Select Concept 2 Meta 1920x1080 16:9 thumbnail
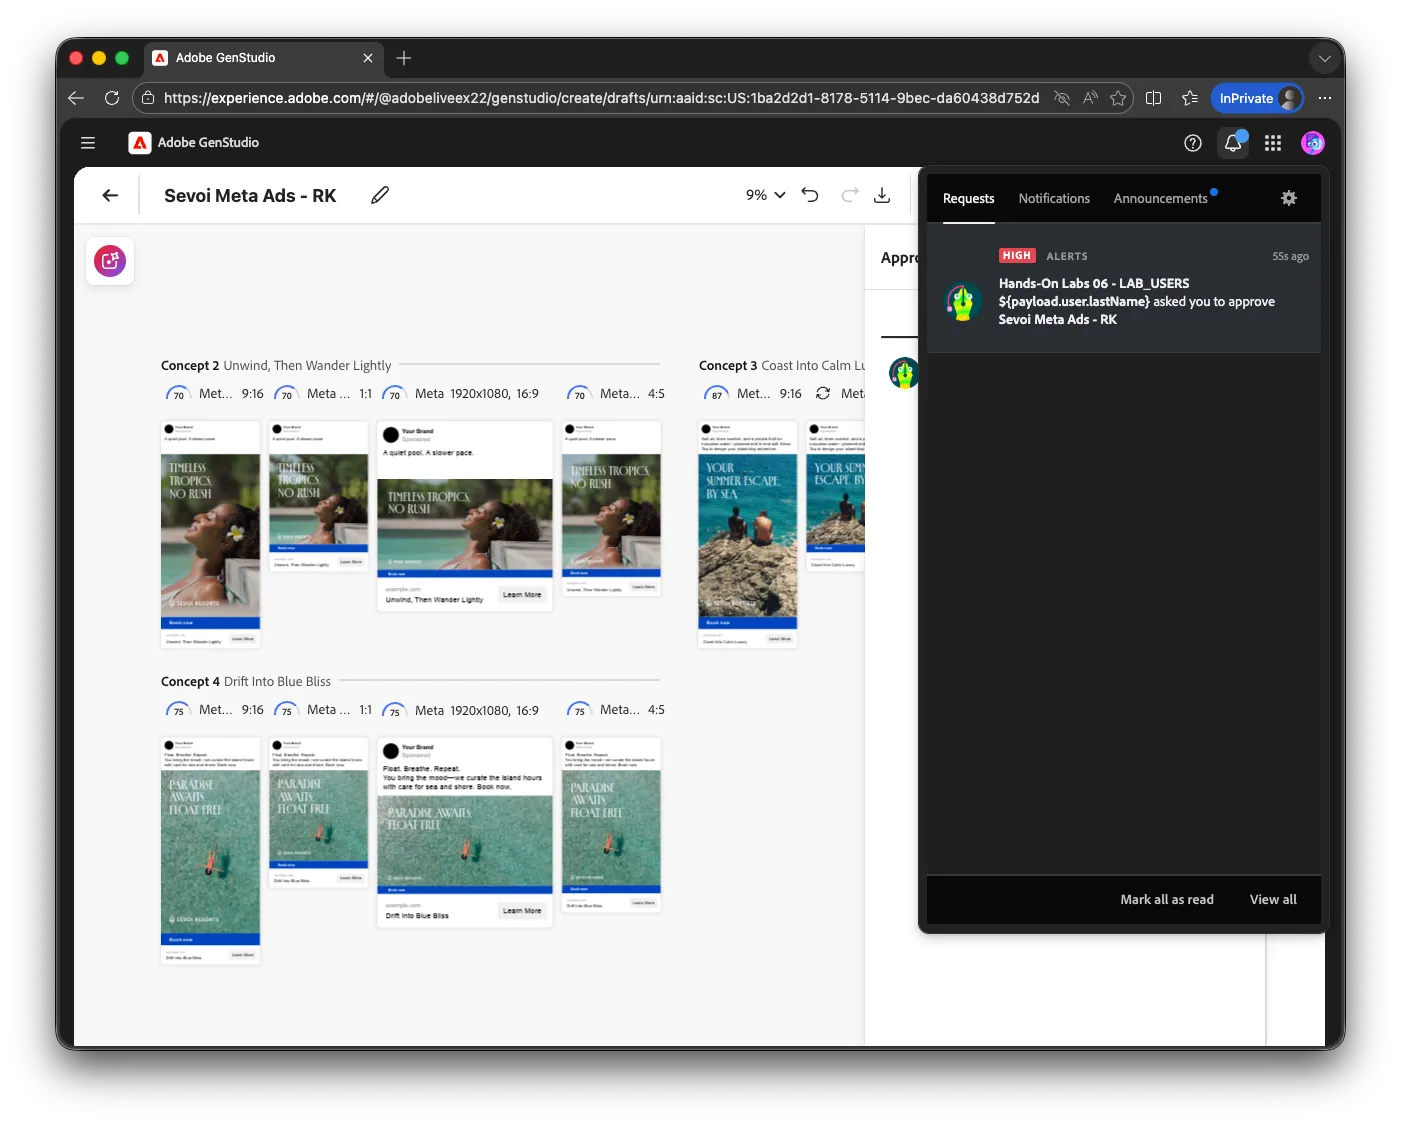This screenshot has height=1124, width=1401. 465,516
